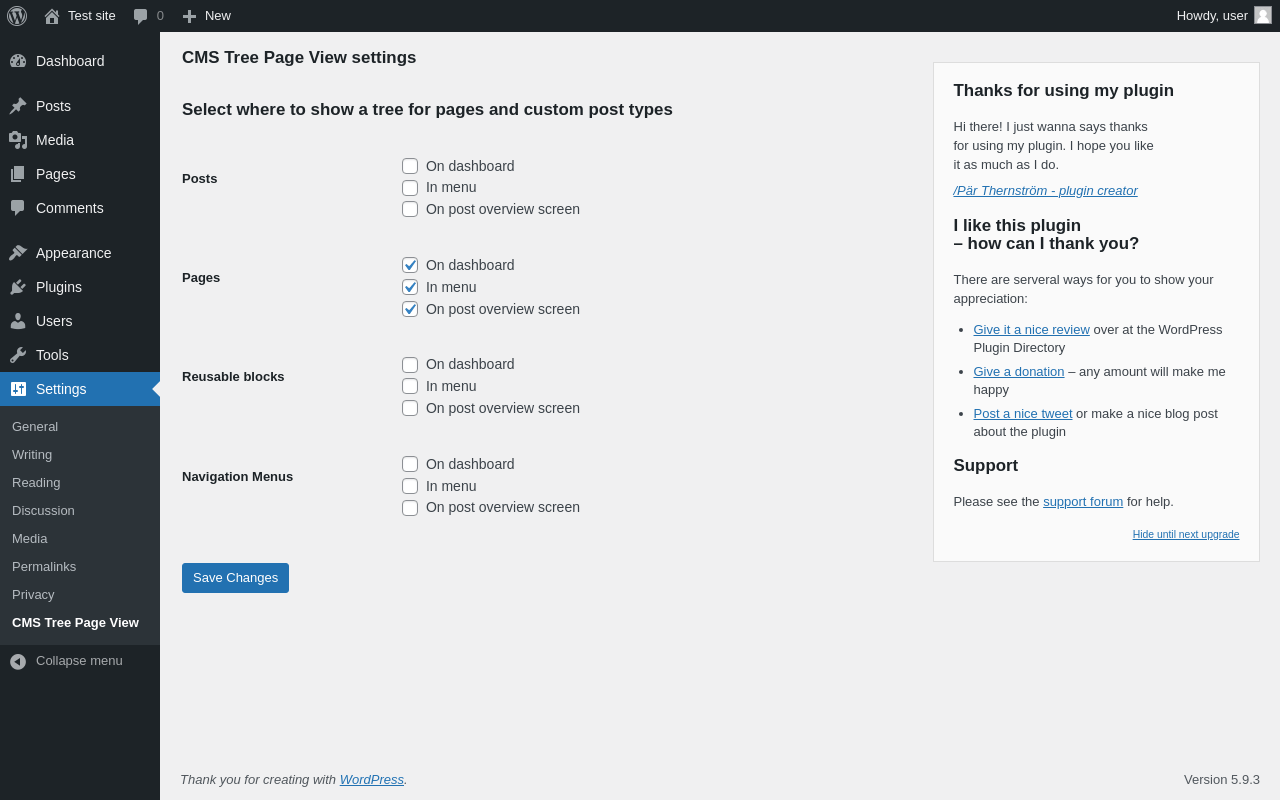The width and height of the screenshot is (1280, 800).
Task: Open the Media settings submenu item
Action: [x=30, y=538]
